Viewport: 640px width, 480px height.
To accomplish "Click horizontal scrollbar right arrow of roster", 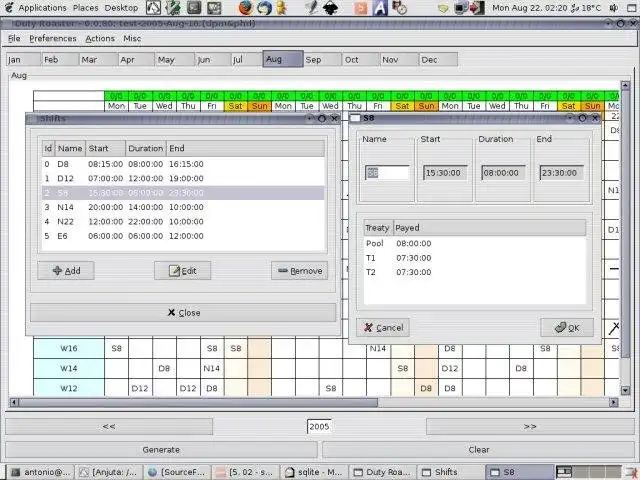I will click(613, 403).
